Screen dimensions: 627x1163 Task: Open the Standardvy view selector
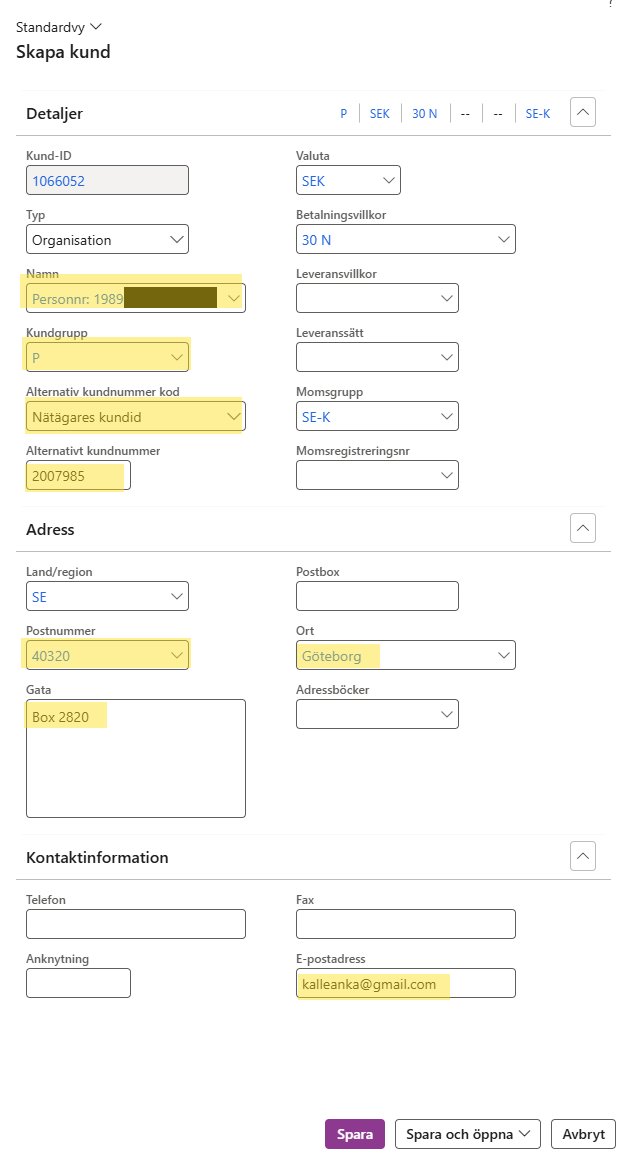tap(59, 27)
